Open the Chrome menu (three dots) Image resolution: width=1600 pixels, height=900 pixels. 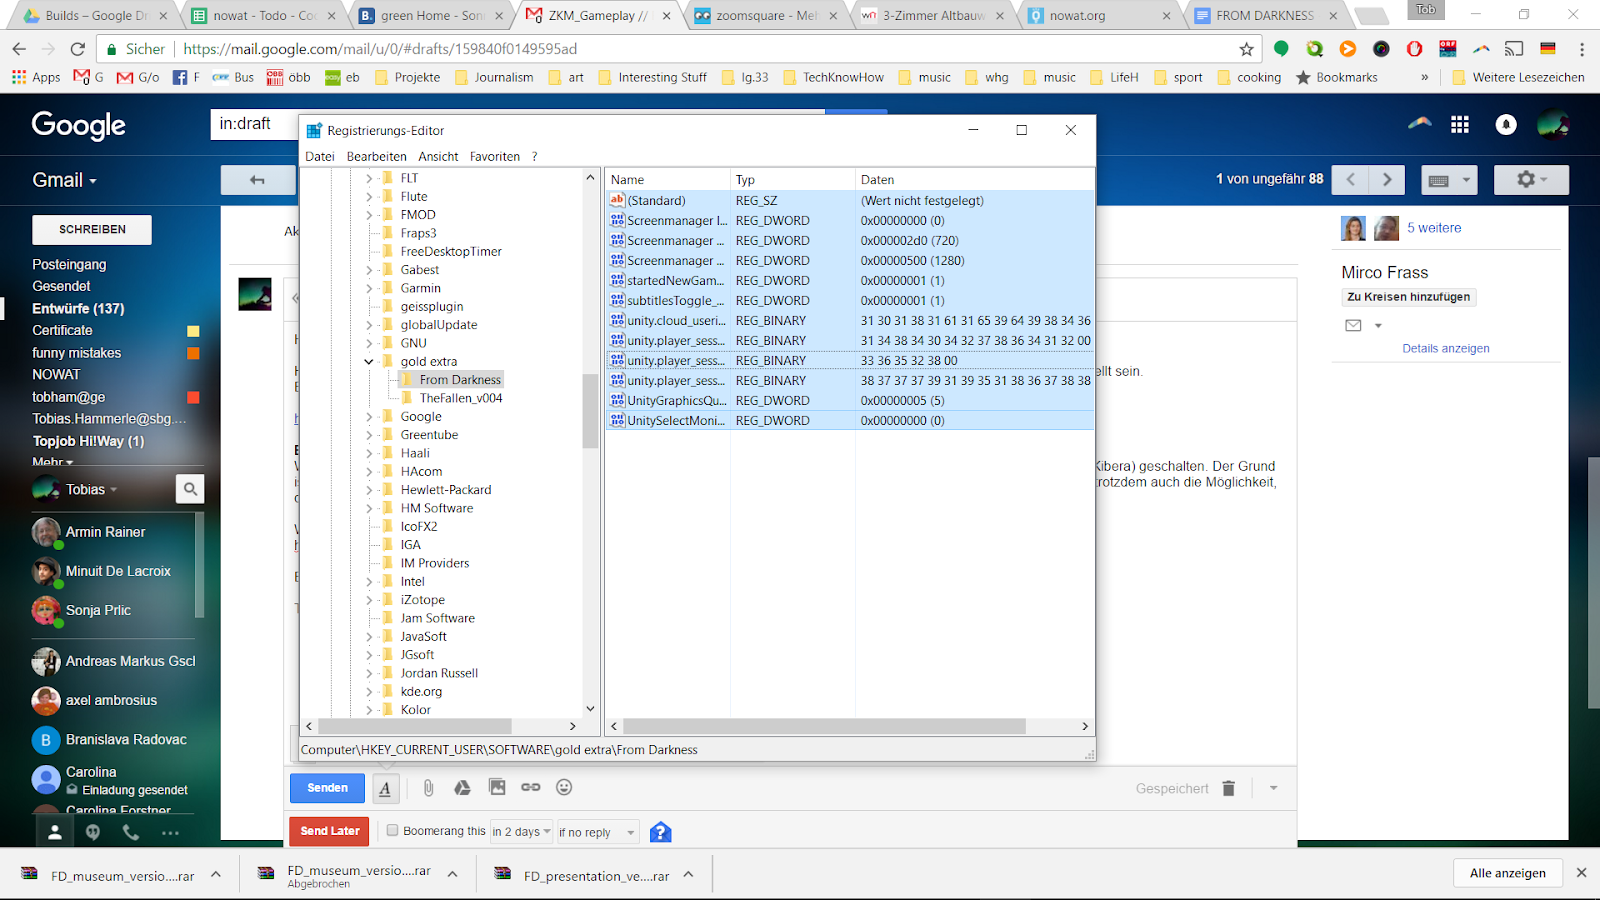(x=1582, y=49)
